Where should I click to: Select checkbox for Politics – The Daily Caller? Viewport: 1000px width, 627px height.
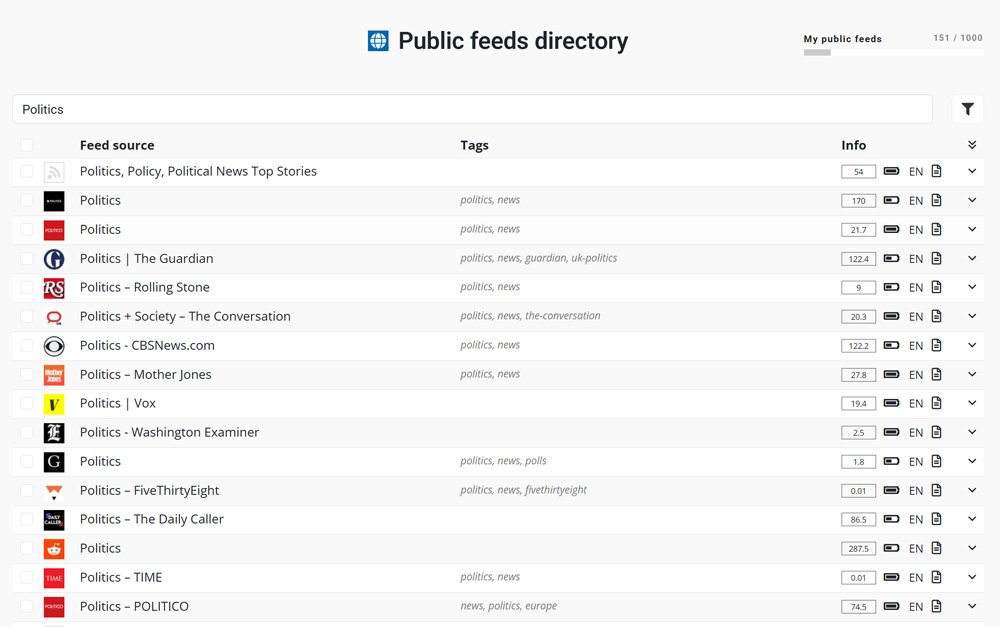27,519
